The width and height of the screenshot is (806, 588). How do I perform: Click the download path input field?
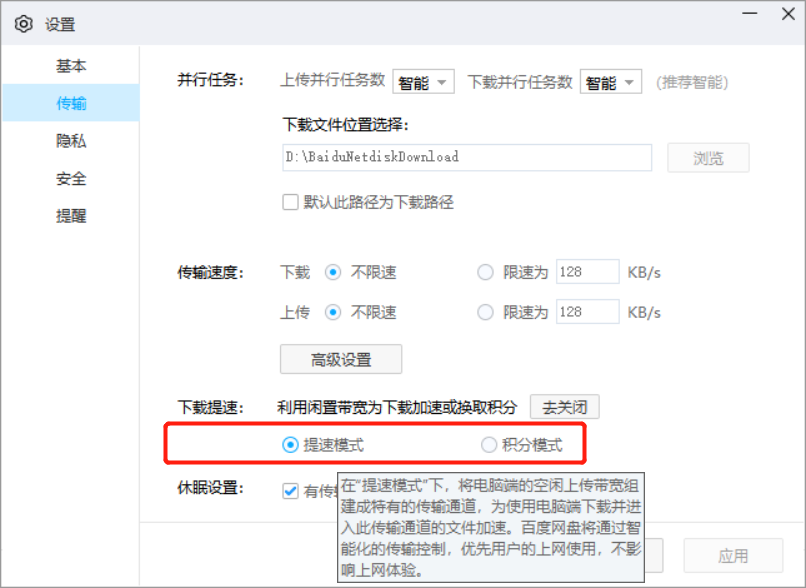(467, 157)
